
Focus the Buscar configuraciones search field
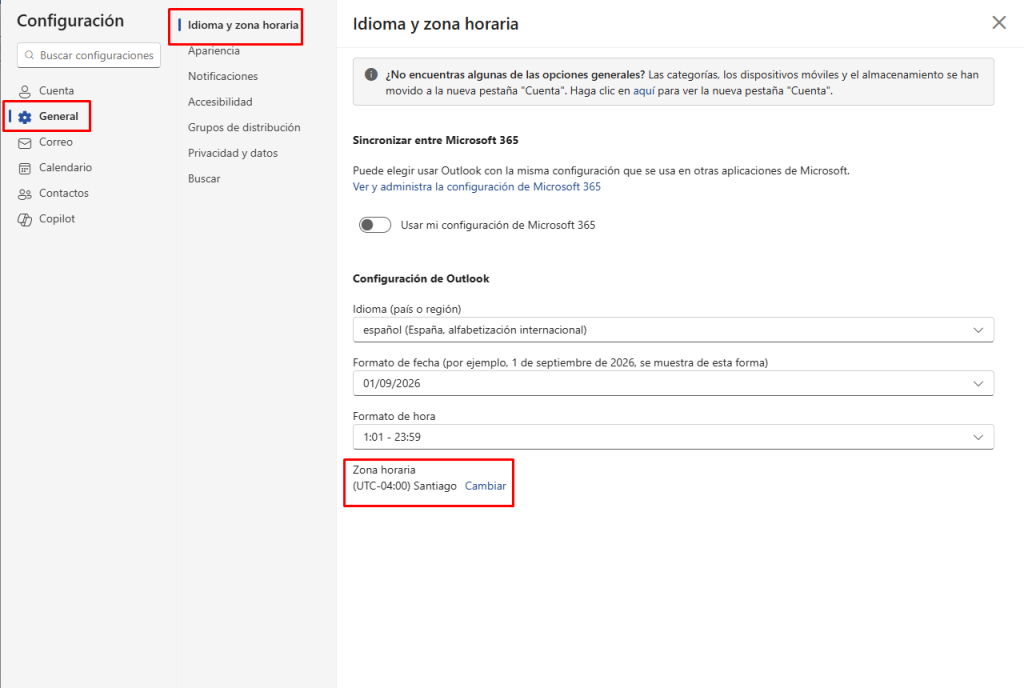pos(96,56)
